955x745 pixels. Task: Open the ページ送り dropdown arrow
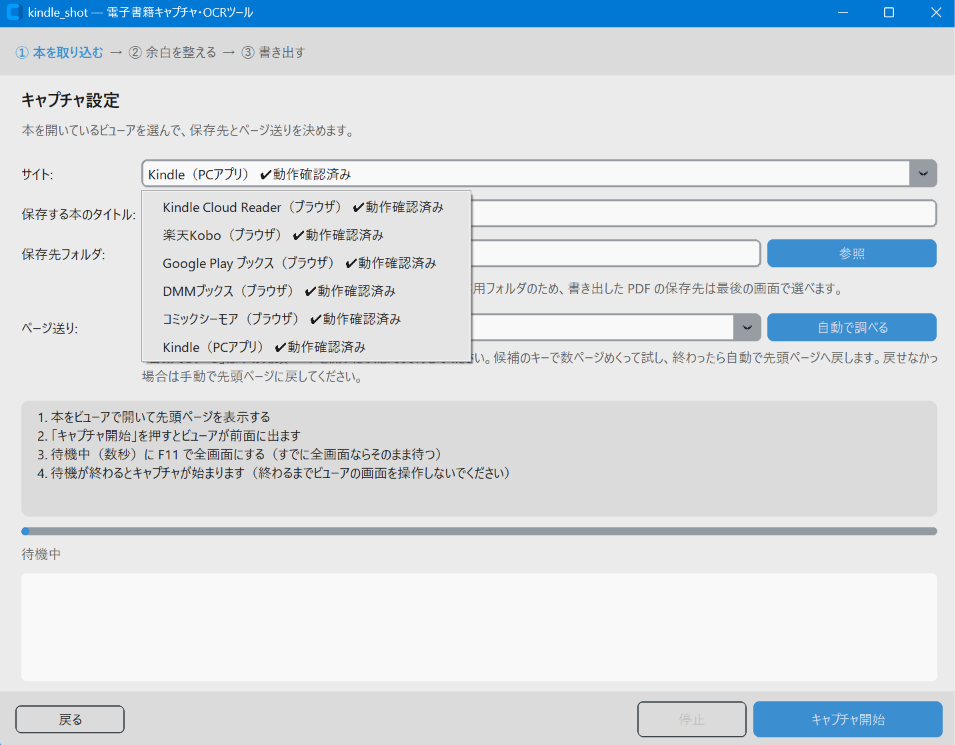pyautogui.click(x=747, y=328)
